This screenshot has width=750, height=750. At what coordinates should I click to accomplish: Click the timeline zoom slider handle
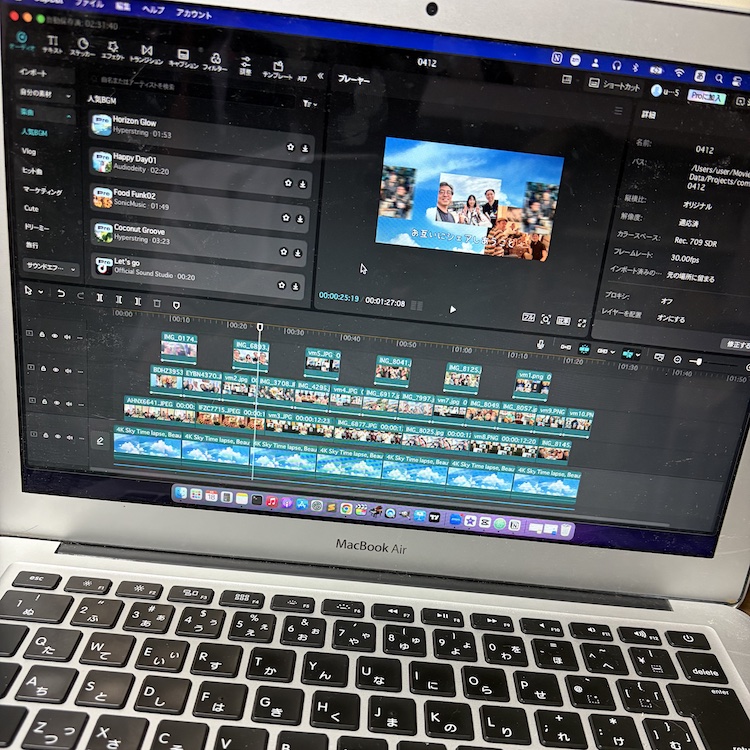click(698, 362)
